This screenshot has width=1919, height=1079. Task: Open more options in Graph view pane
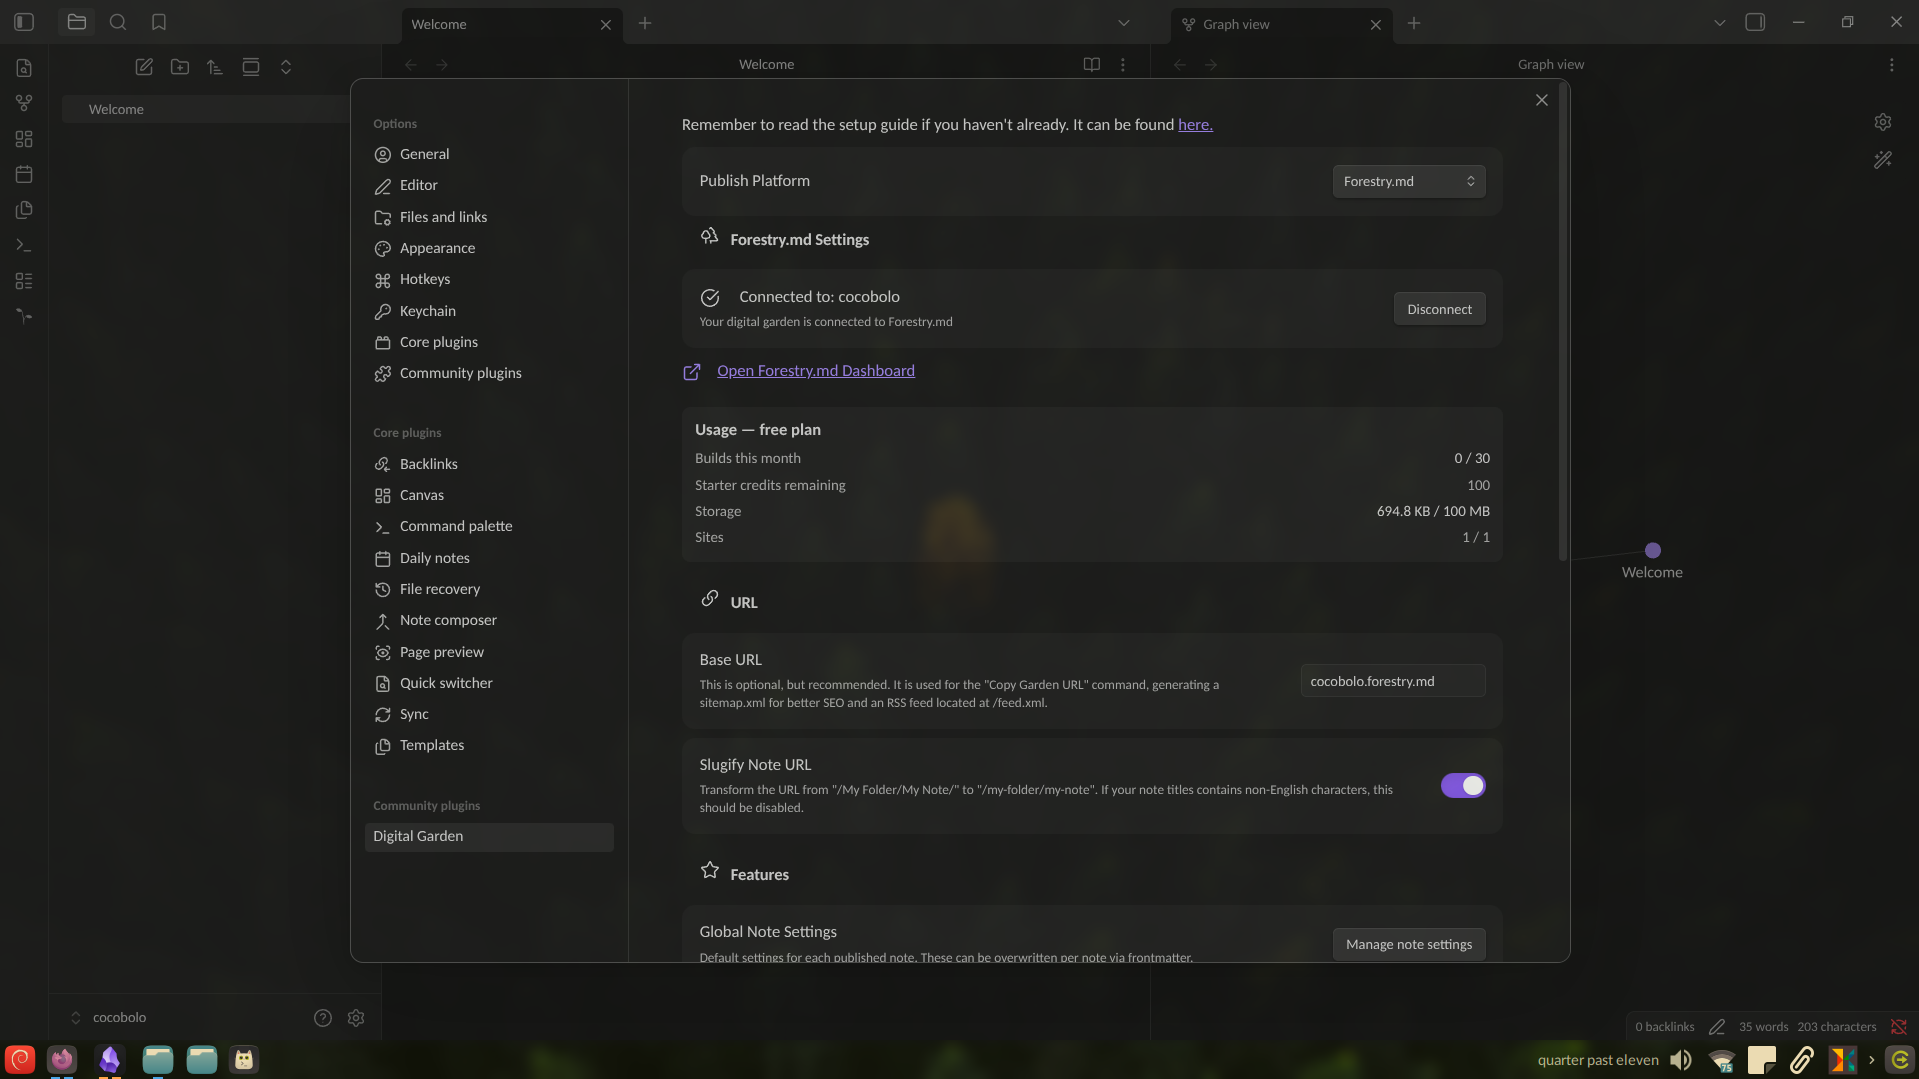[1891, 64]
